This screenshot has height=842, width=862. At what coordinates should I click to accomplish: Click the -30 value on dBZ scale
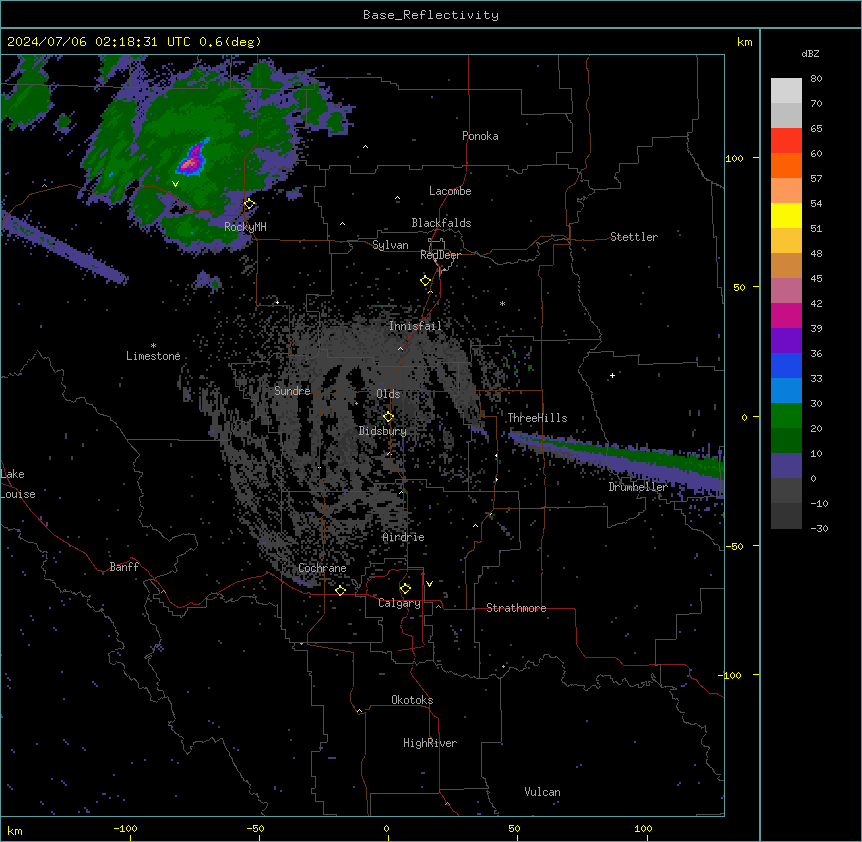point(819,528)
